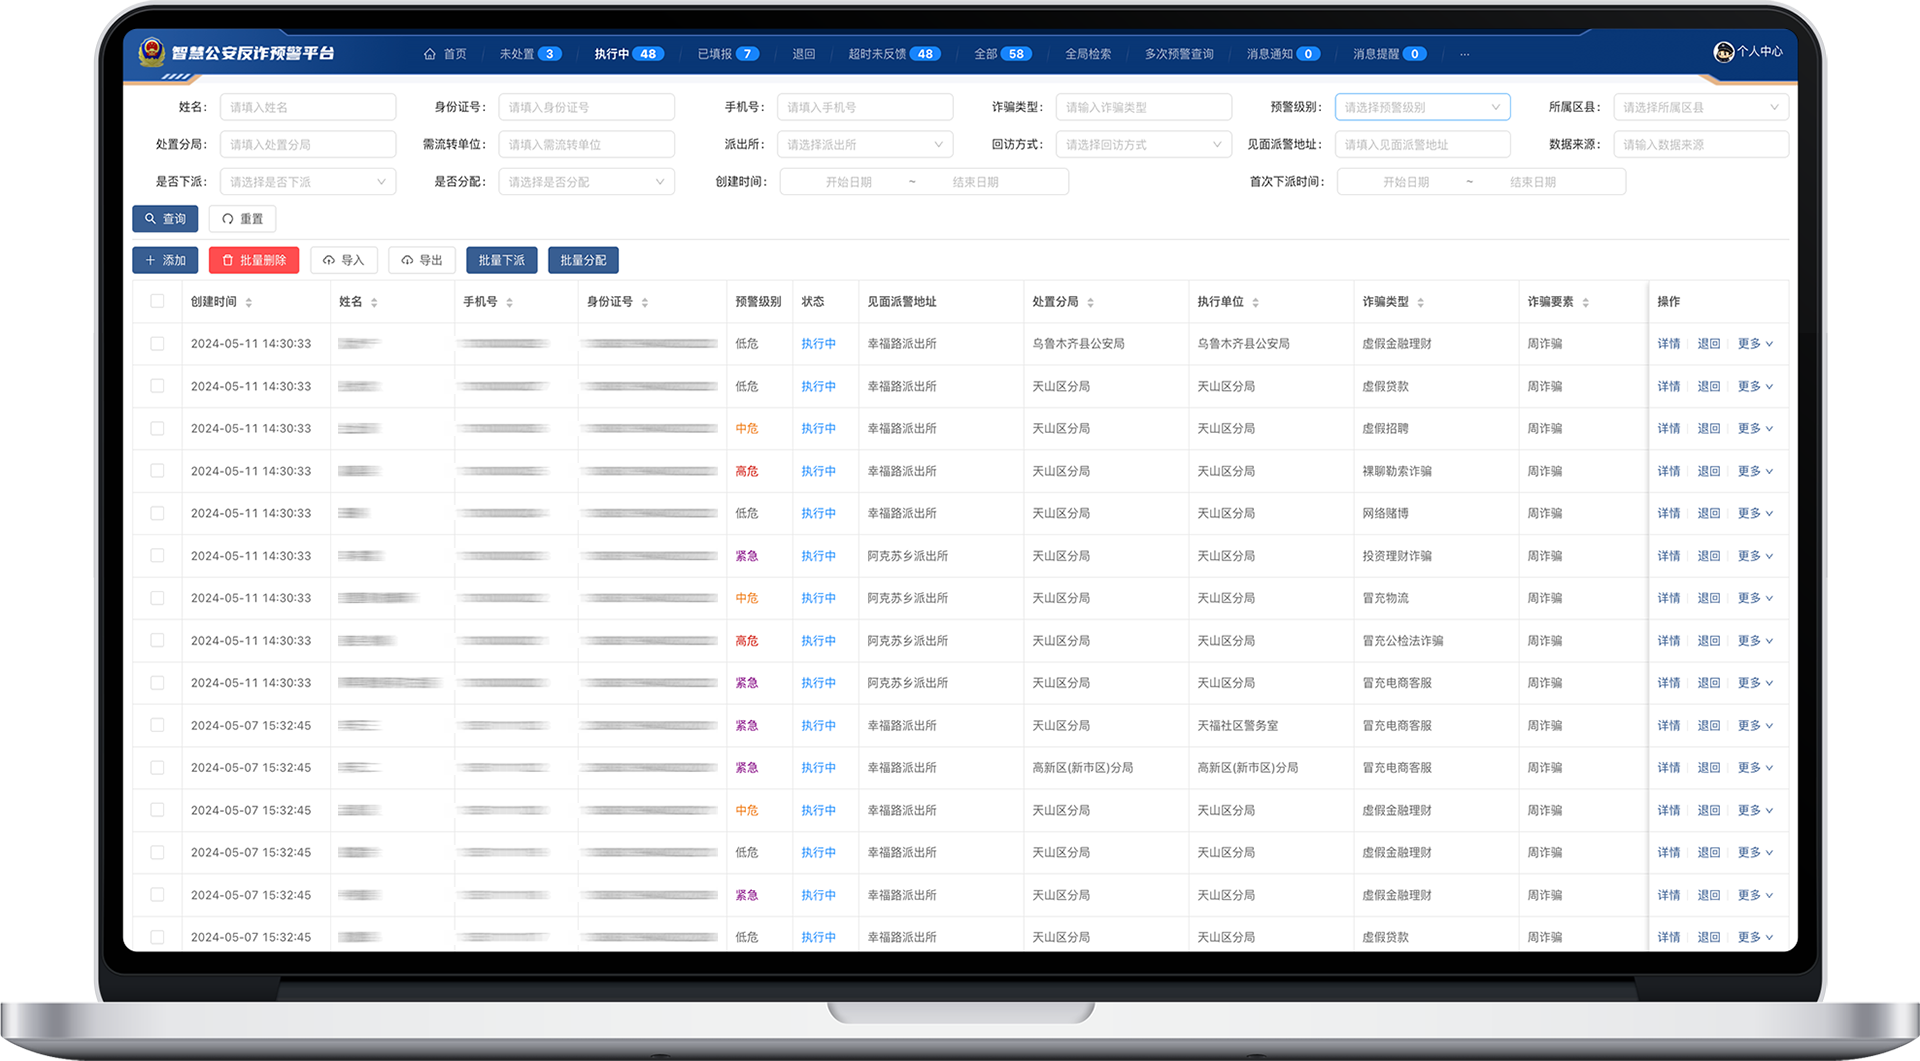Sort the 诈骗类型 column using arrows
The image size is (1920, 1061).
[x=1420, y=302]
